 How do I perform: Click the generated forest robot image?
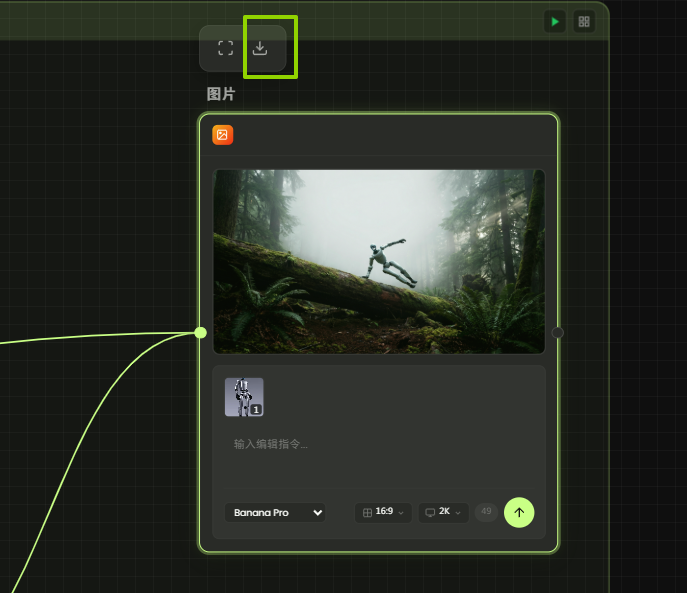379,260
